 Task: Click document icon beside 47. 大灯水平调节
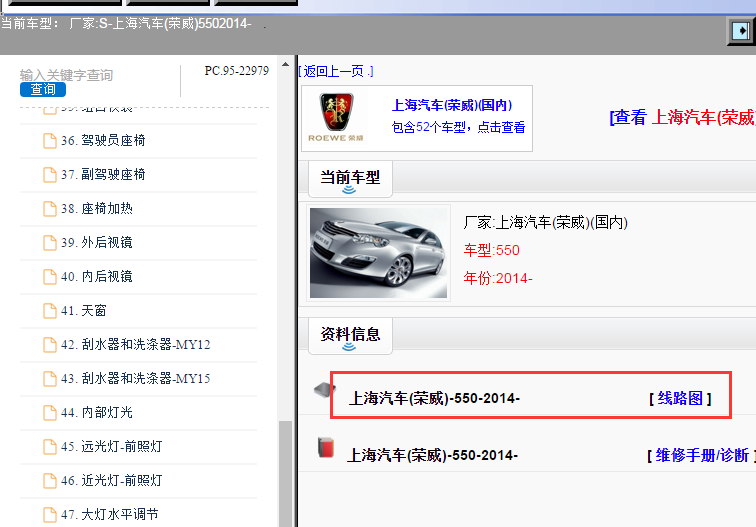pyautogui.click(x=50, y=514)
